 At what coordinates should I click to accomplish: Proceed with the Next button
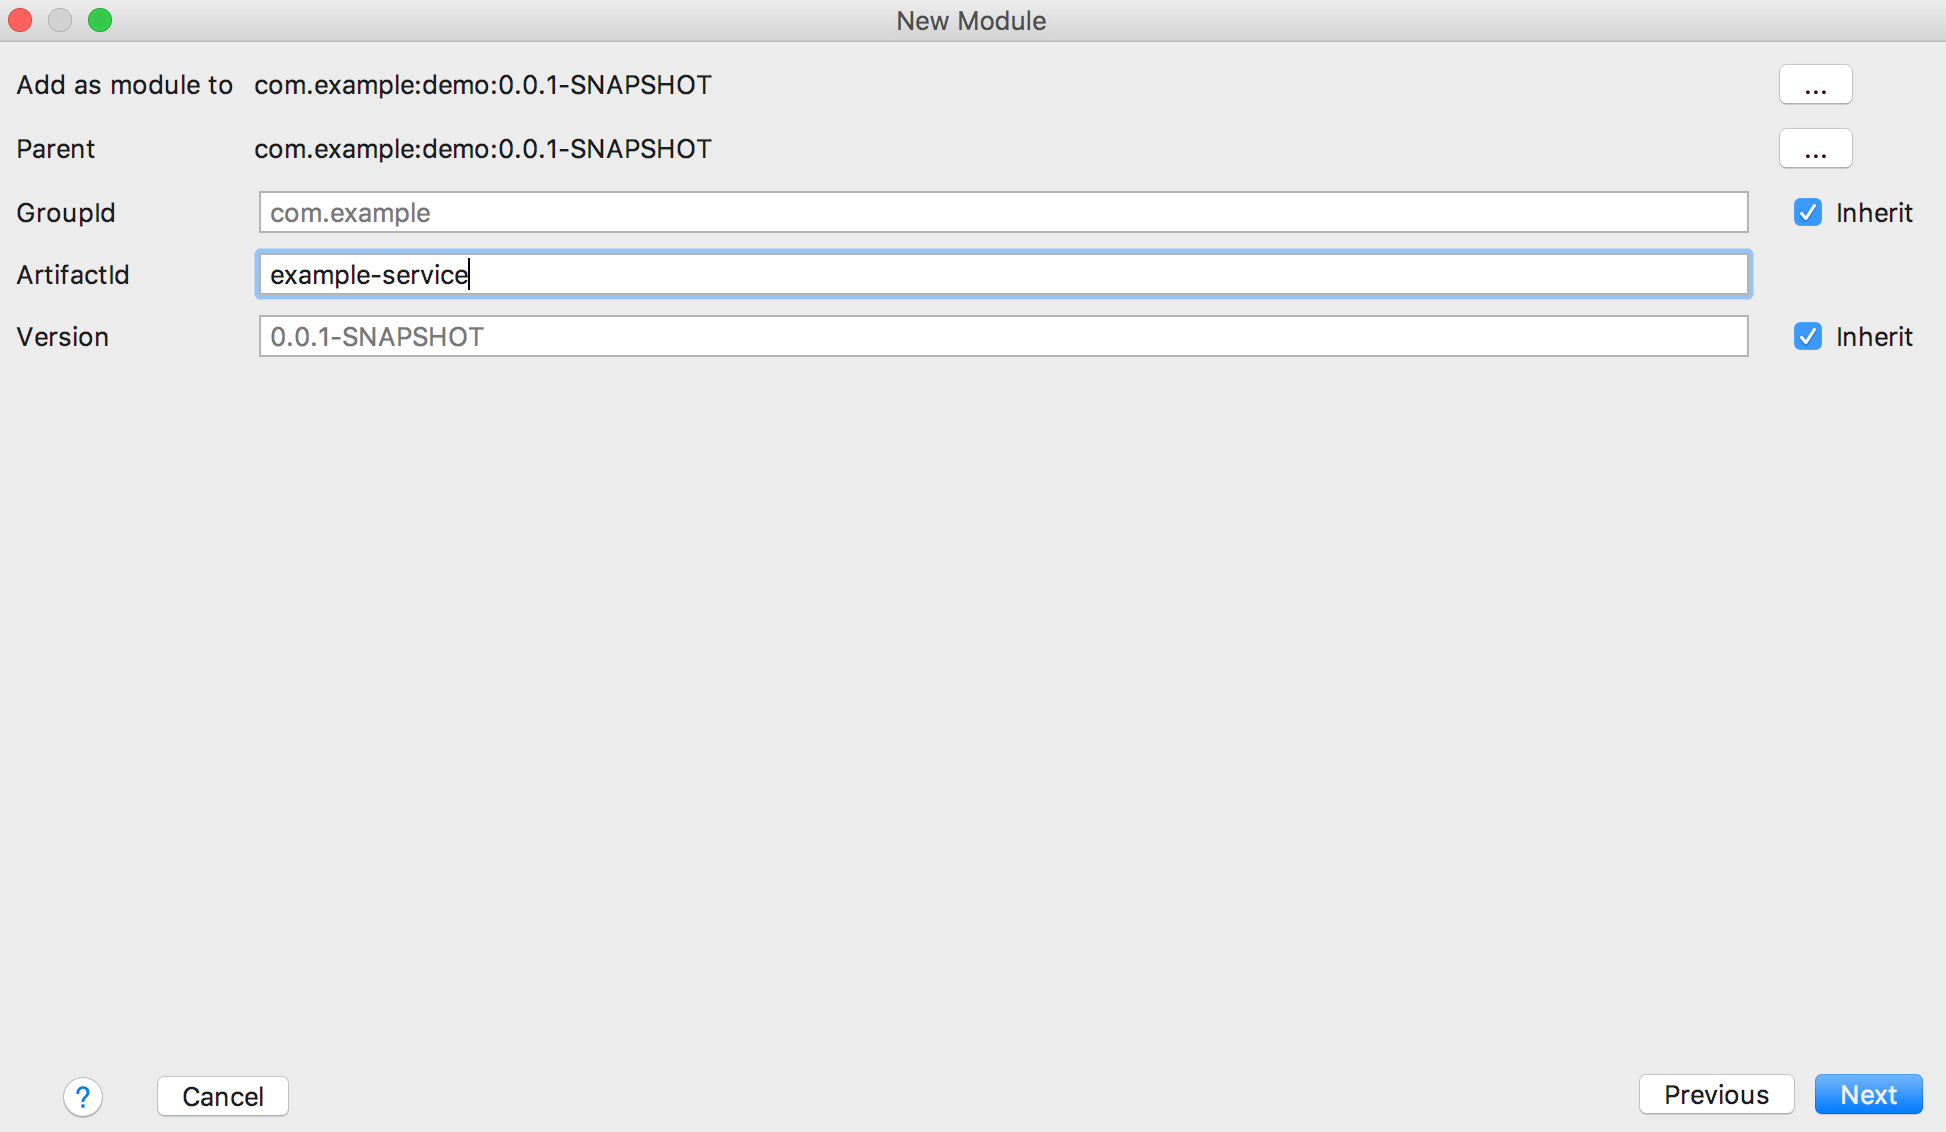[x=1868, y=1095]
